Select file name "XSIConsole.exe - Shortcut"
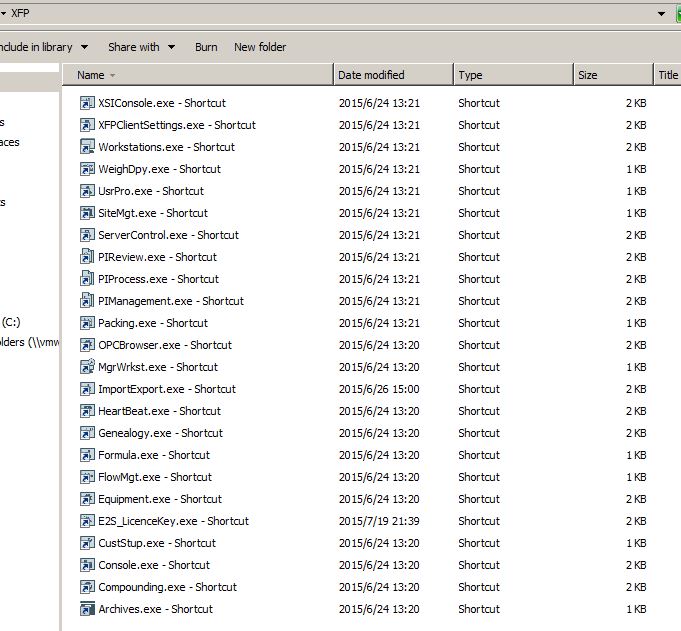 coord(162,103)
